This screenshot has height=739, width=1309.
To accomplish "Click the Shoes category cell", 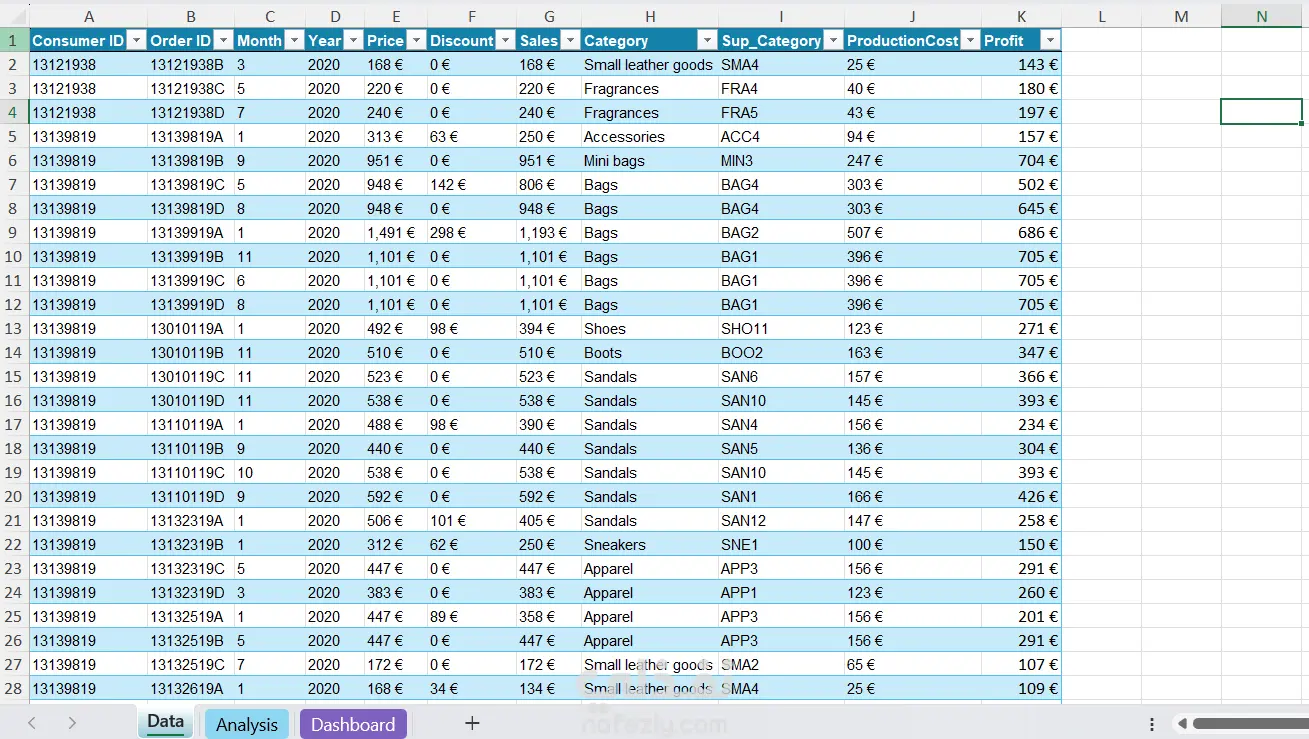I will point(650,329).
